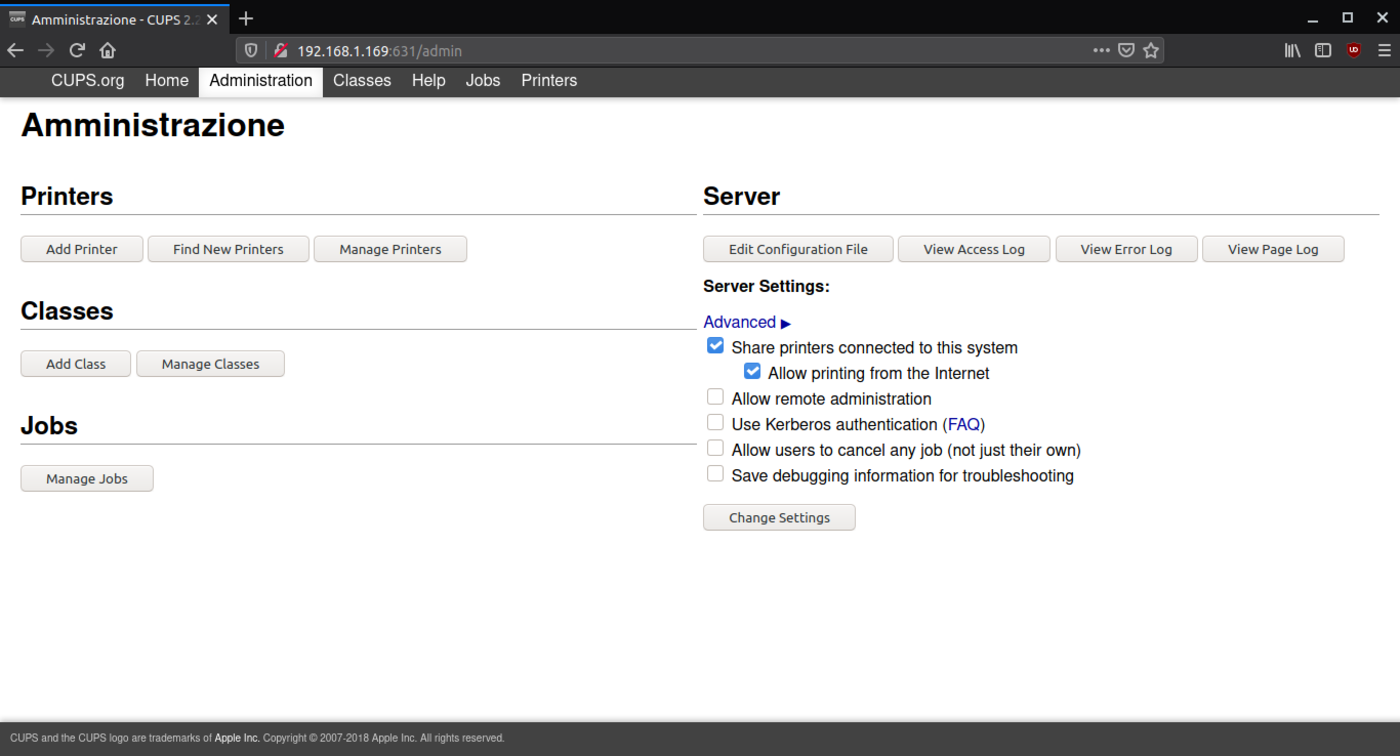Viewport: 1400px width, 756px height.
Task: Enable Allow remote administration
Action: pyautogui.click(x=715, y=396)
